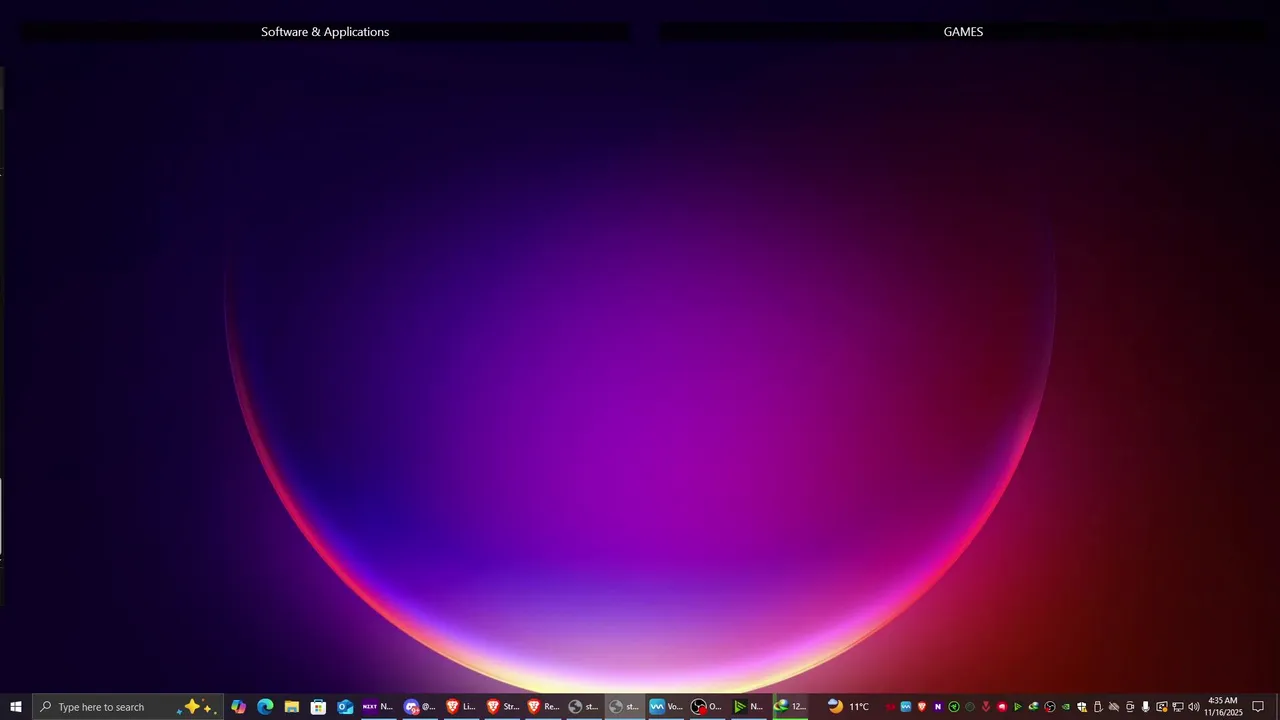
Task: Open the Voicemod tray icon
Action: [x=906, y=707]
